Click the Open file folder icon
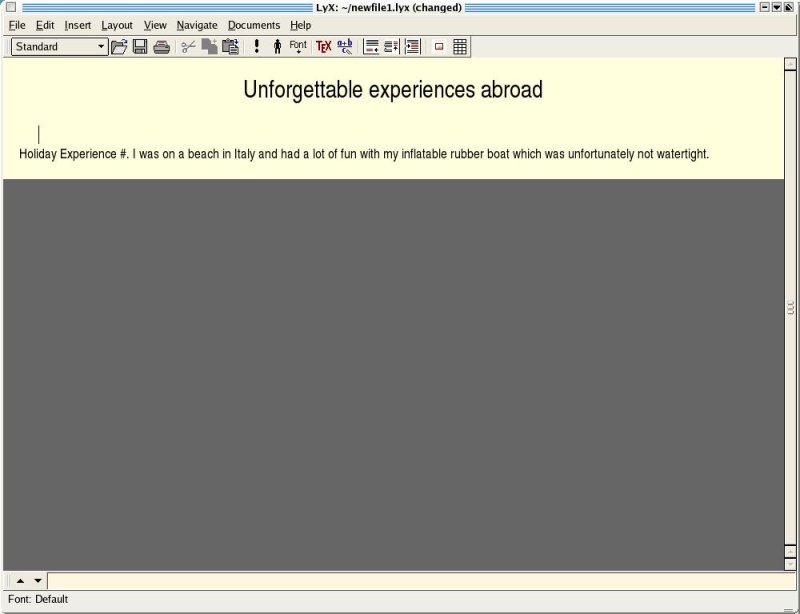The height and width of the screenshot is (614, 800). pyautogui.click(x=119, y=46)
